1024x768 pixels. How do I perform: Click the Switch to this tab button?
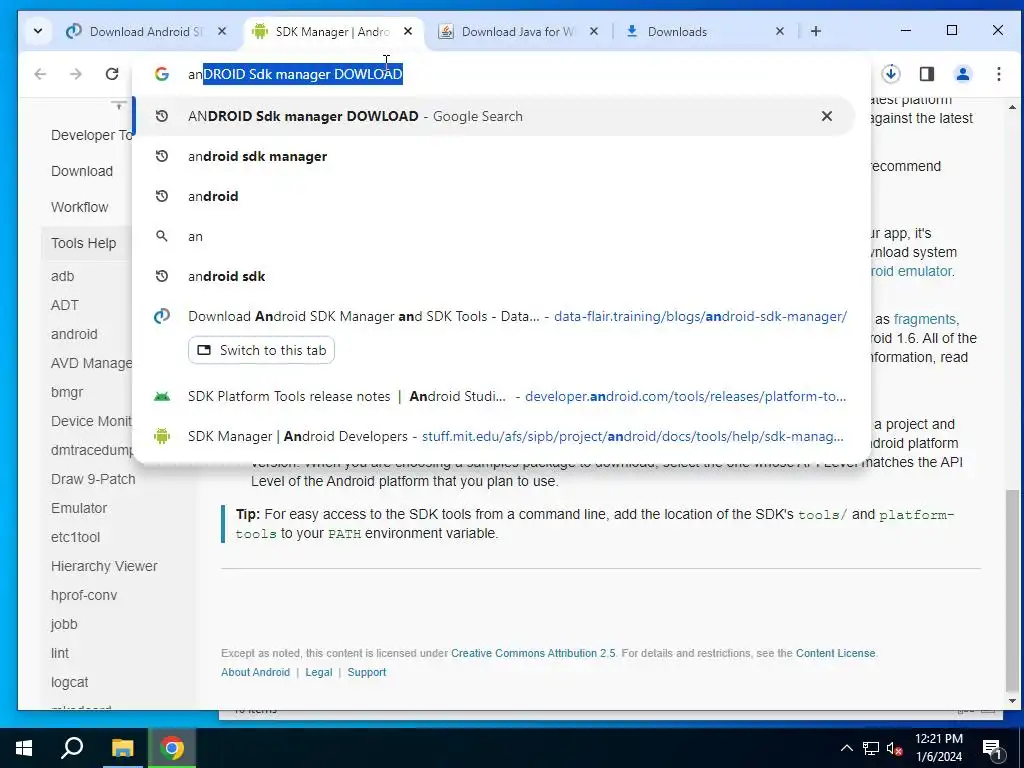[x=261, y=350]
